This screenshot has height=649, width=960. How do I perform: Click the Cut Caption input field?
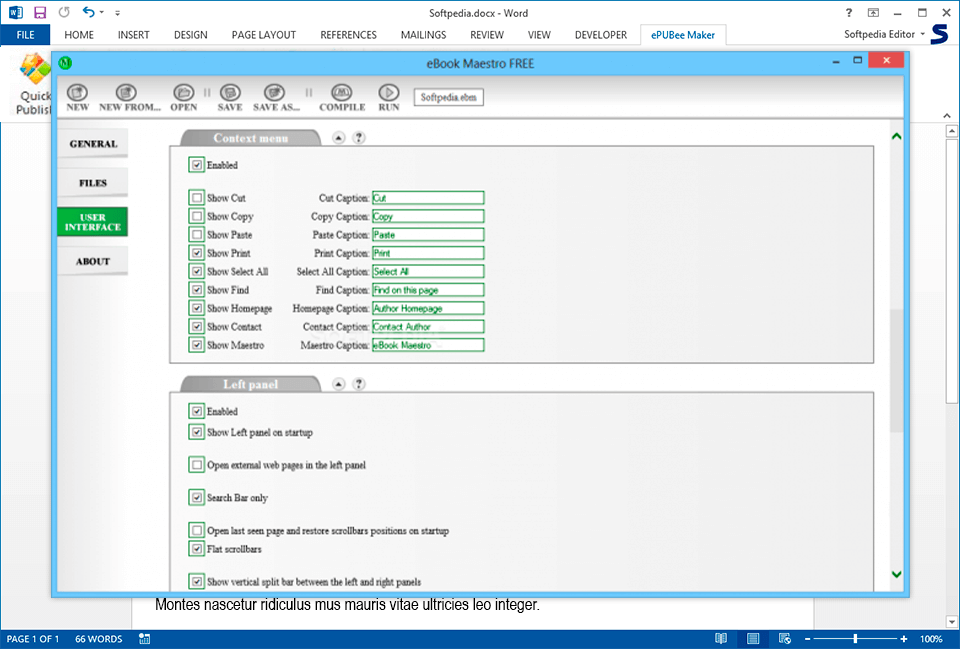(x=428, y=198)
